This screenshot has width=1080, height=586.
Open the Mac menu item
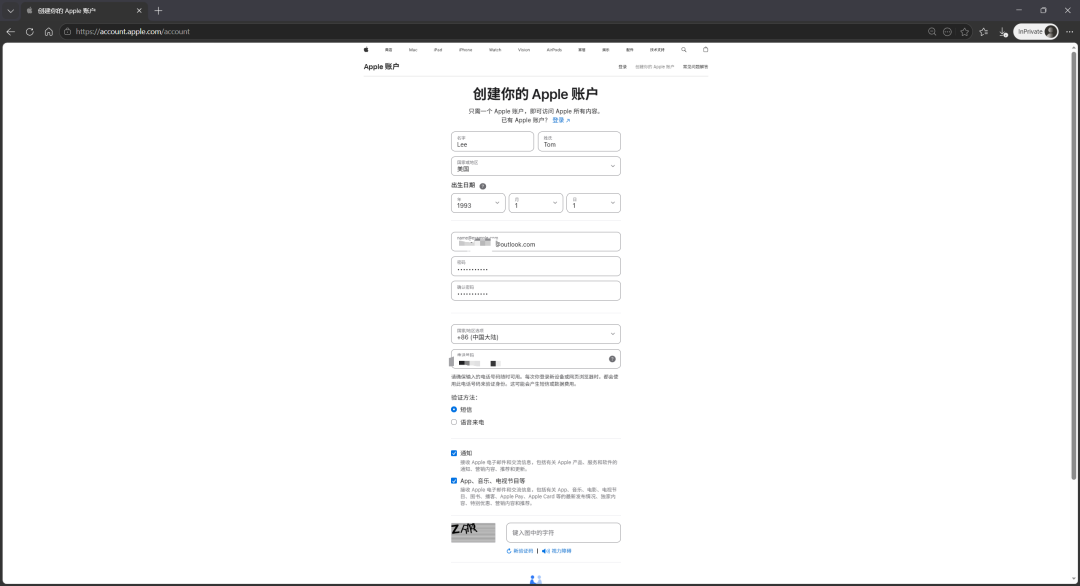coord(413,49)
